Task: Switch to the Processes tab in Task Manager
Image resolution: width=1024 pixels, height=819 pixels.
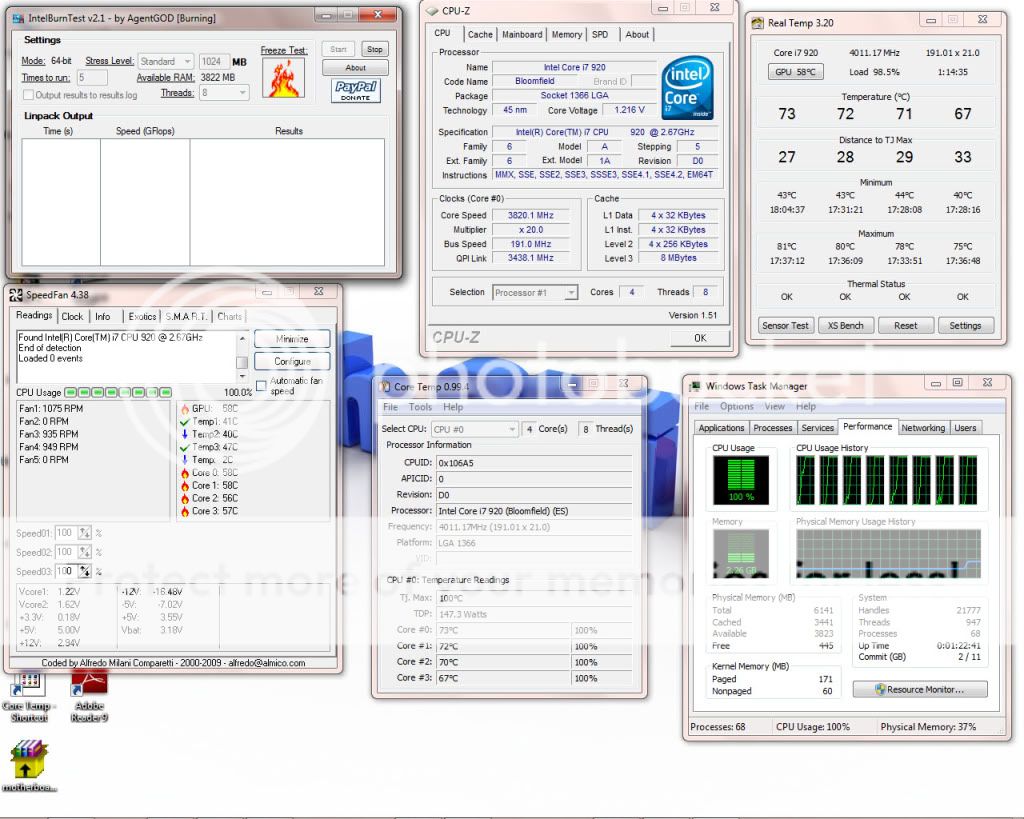Action: tap(773, 428)
